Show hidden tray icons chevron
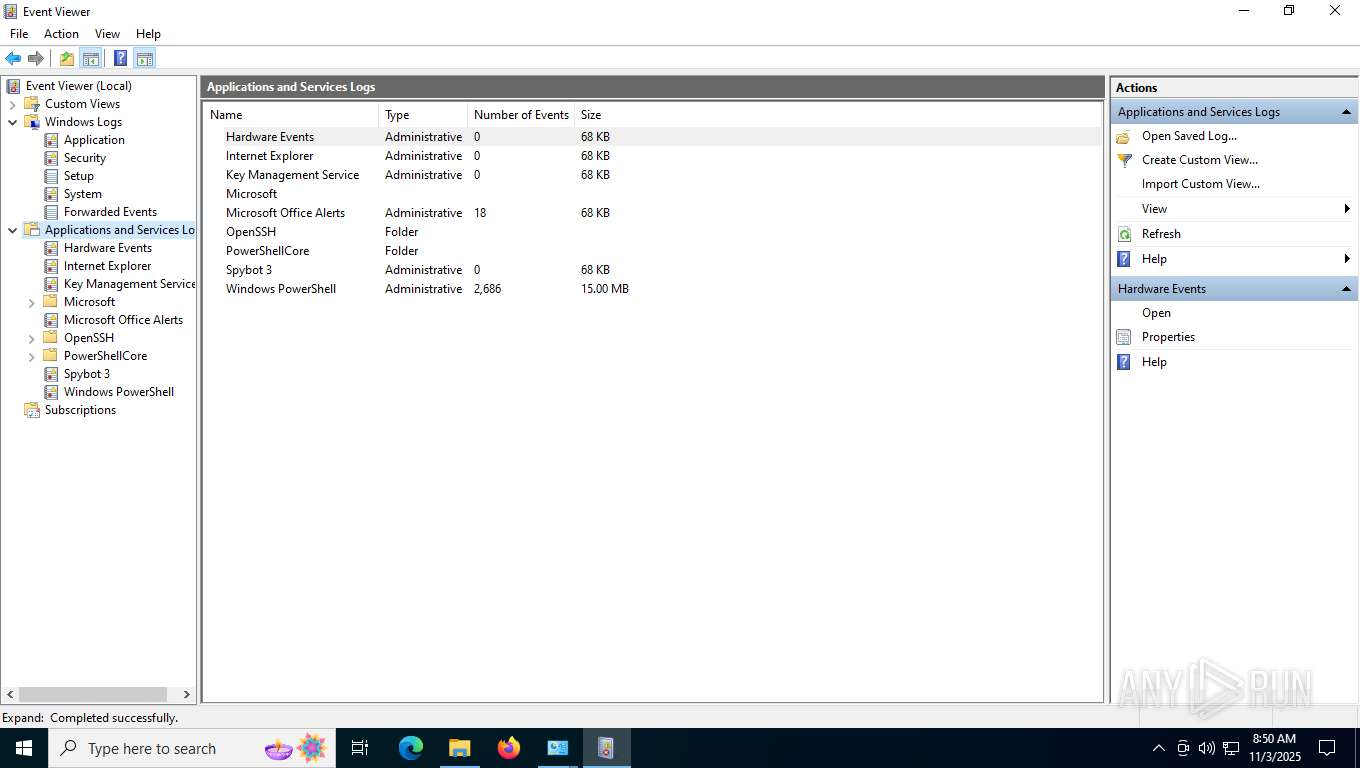Image resolution: width=1360 pixels, height=768 pixels. click(x=1159, y=748)
